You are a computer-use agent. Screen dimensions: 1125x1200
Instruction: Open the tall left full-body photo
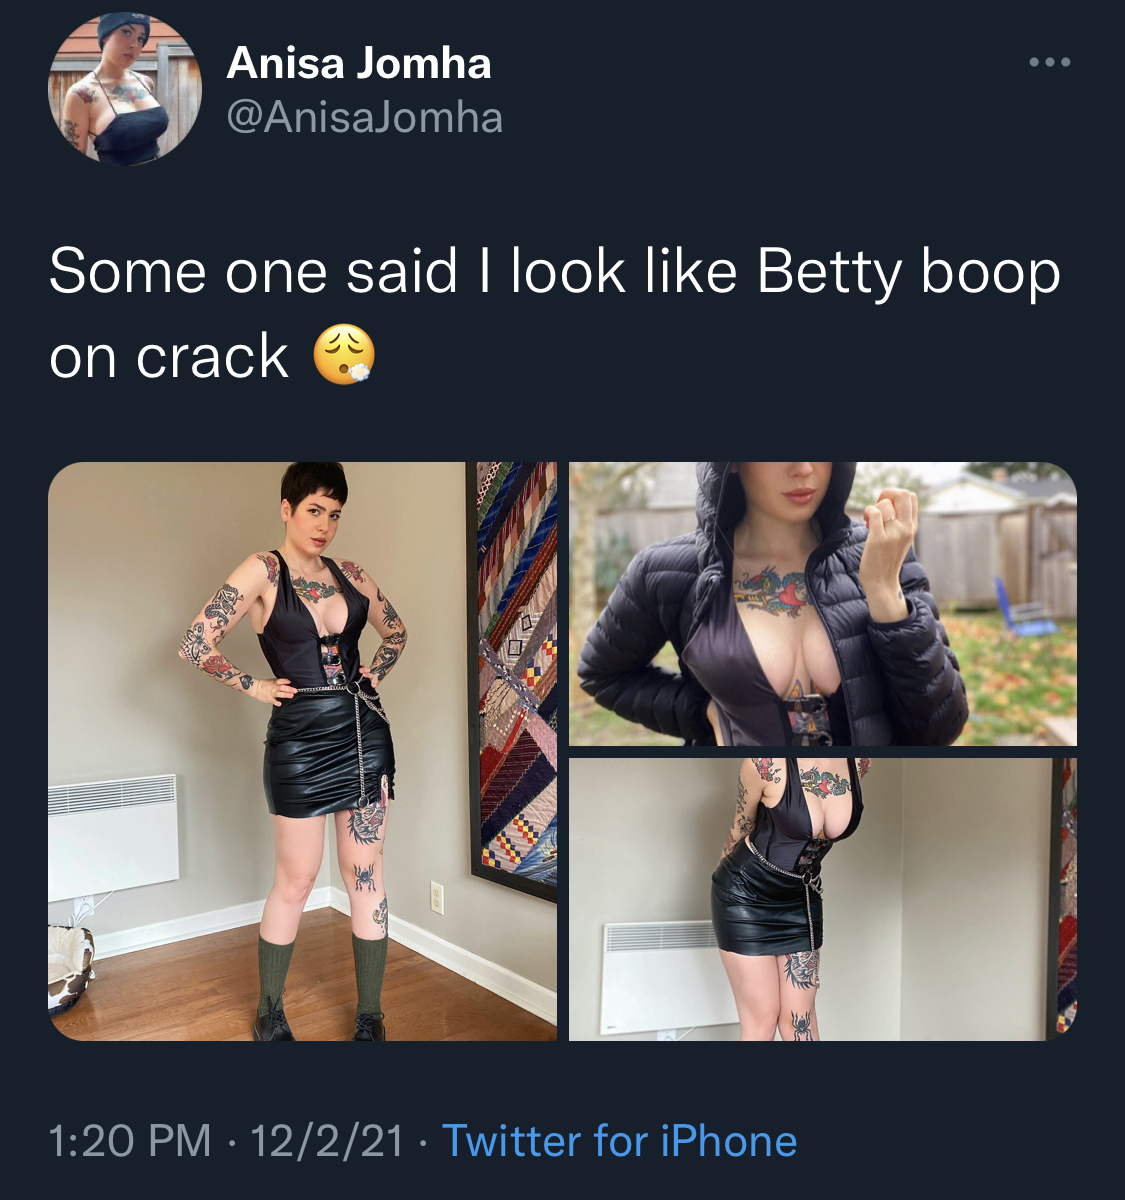click(302, 751)
